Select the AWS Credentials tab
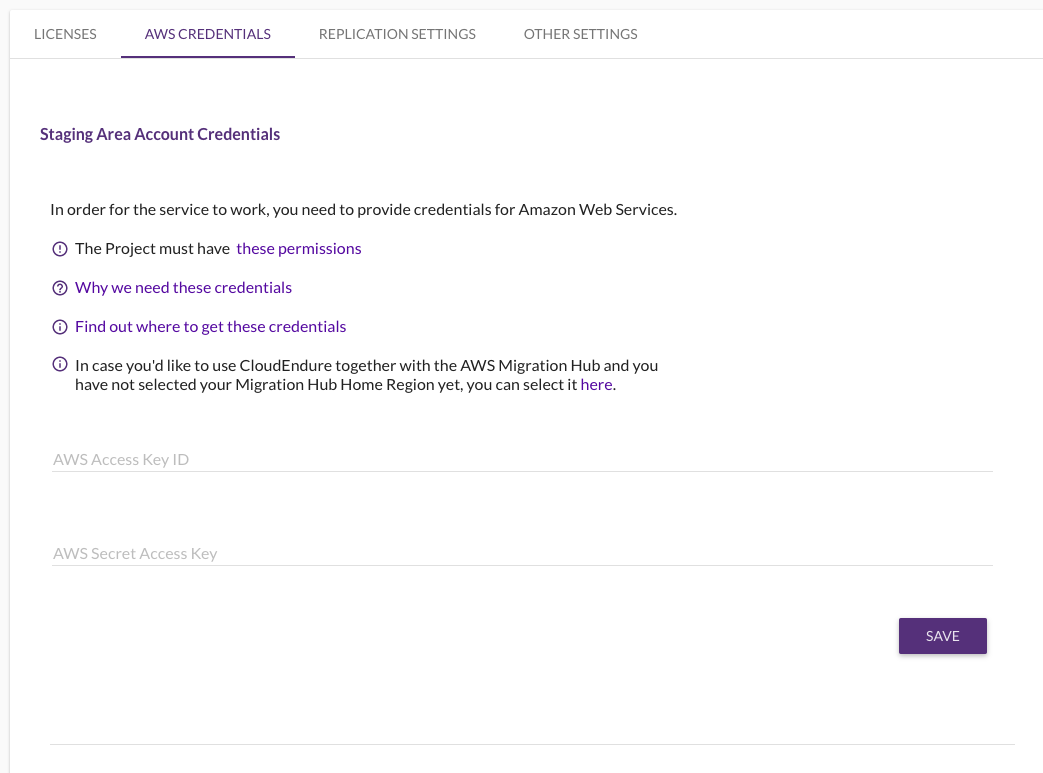The width and height of the screenshot is (1043, 773). (208, 34)
